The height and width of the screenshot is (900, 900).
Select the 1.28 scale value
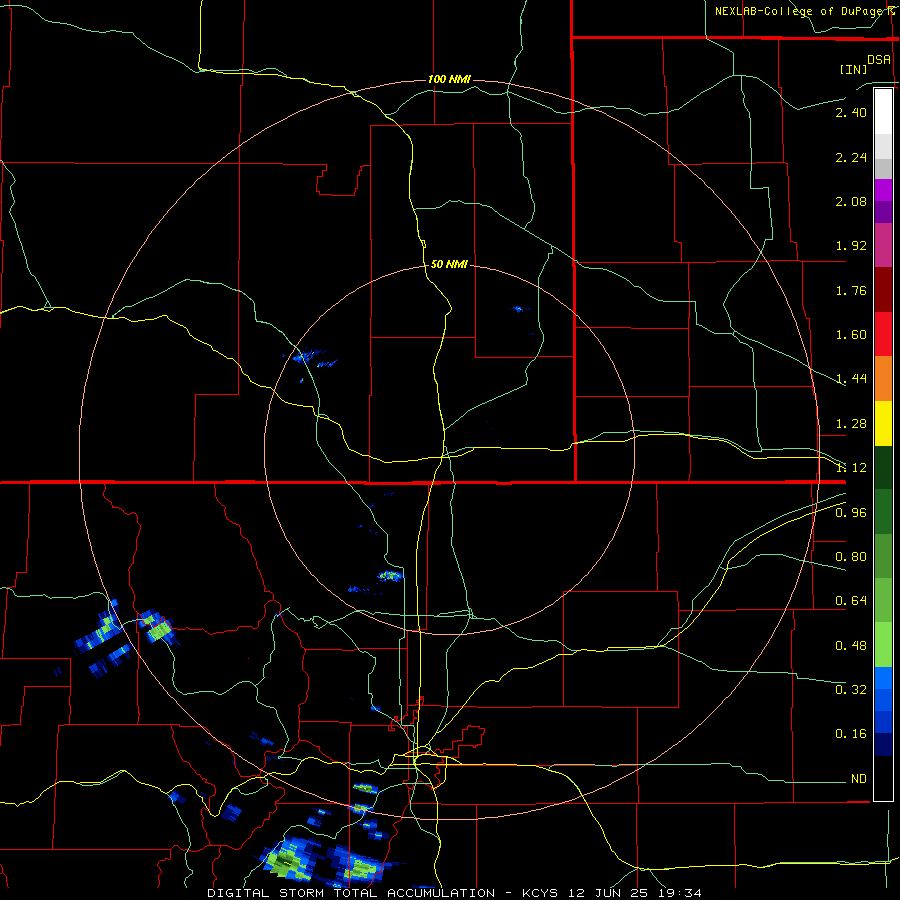tap(851, 424)
